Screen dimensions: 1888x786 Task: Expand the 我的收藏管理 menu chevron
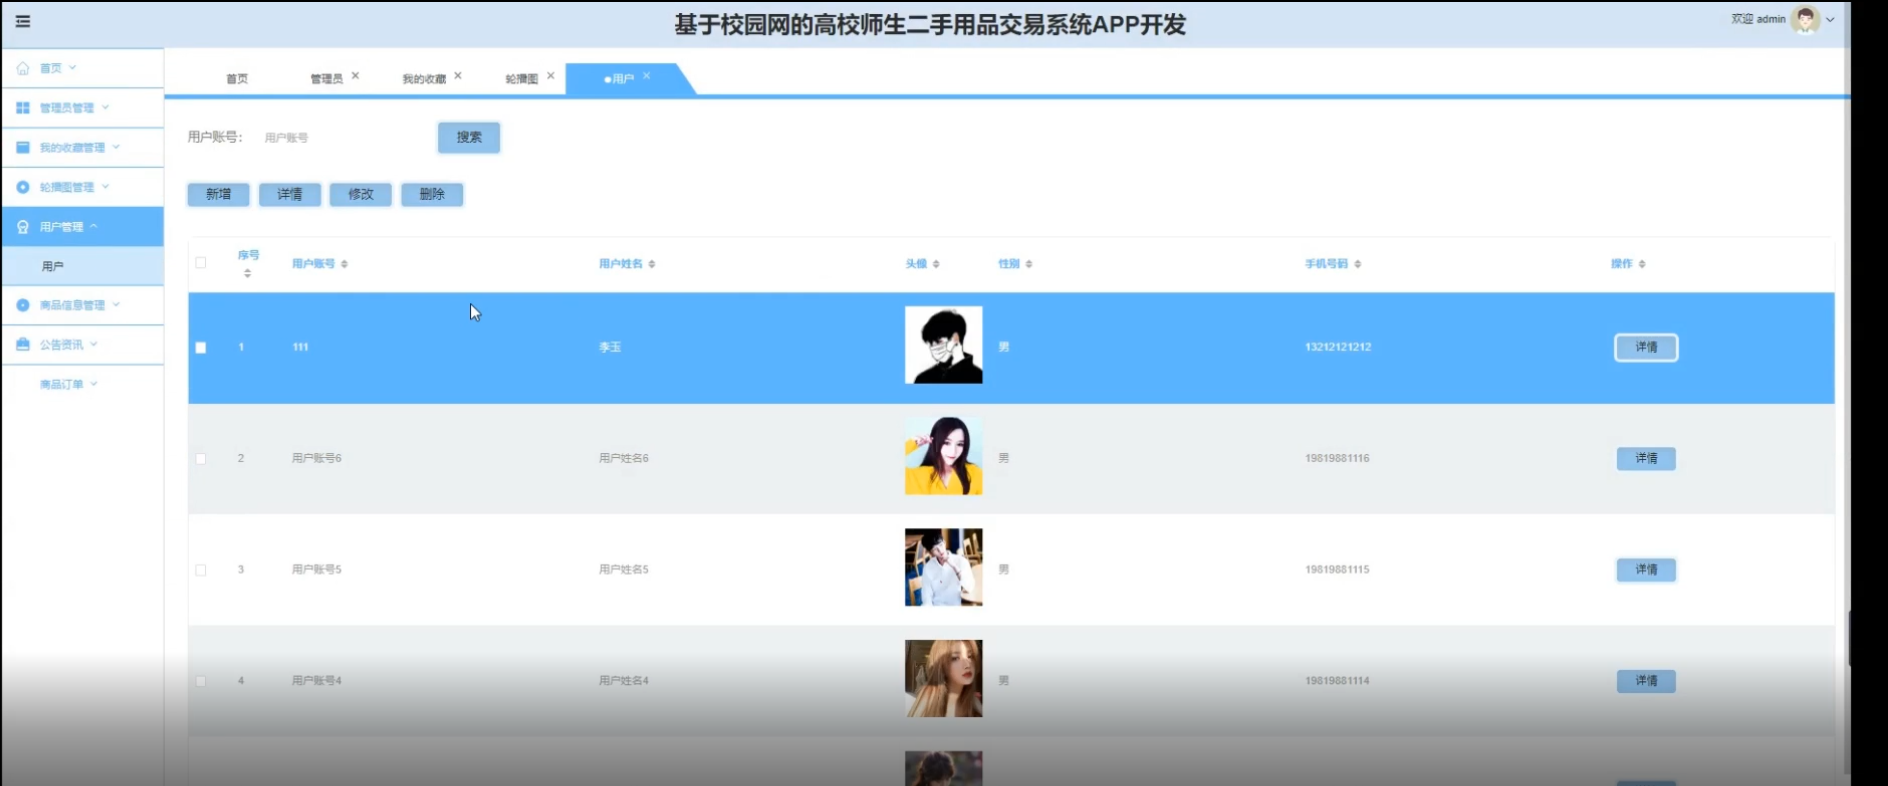coord(116,147)
